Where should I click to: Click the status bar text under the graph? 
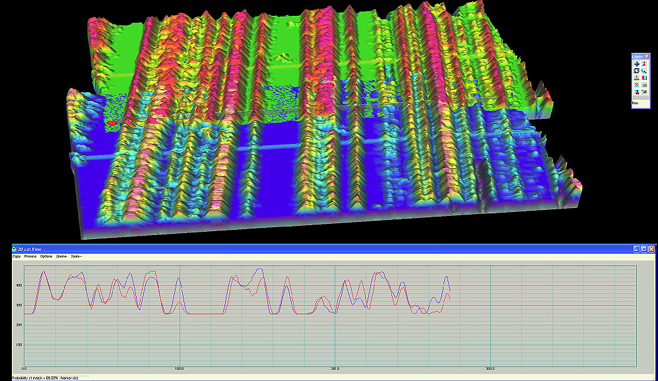pos(45,378)
